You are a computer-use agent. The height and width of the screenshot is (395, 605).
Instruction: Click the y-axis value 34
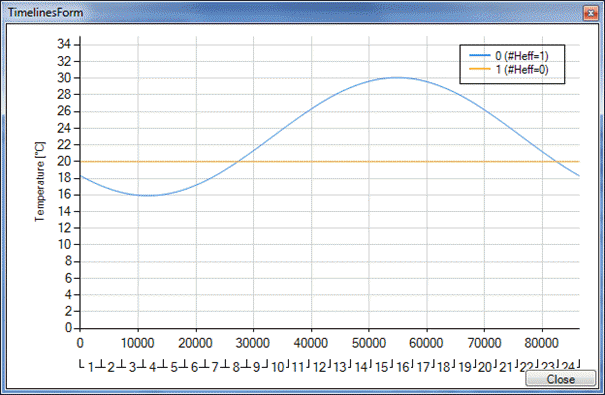(64, 44)
